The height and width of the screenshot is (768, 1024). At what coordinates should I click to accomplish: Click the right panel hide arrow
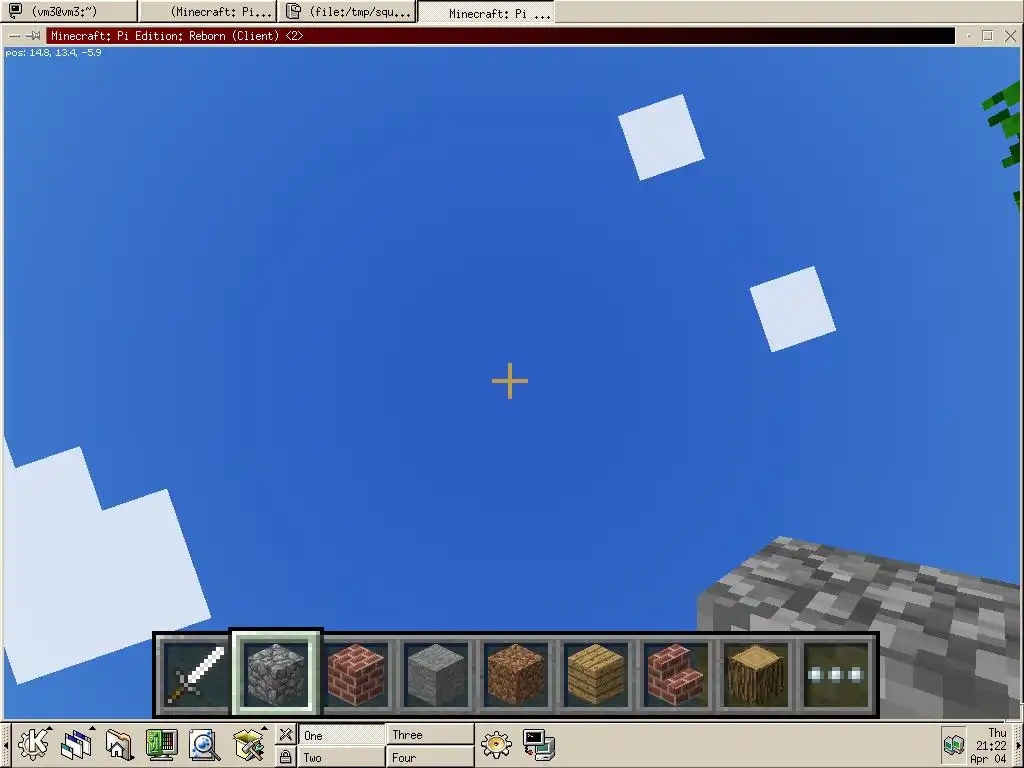click(x=1018, y=745)
